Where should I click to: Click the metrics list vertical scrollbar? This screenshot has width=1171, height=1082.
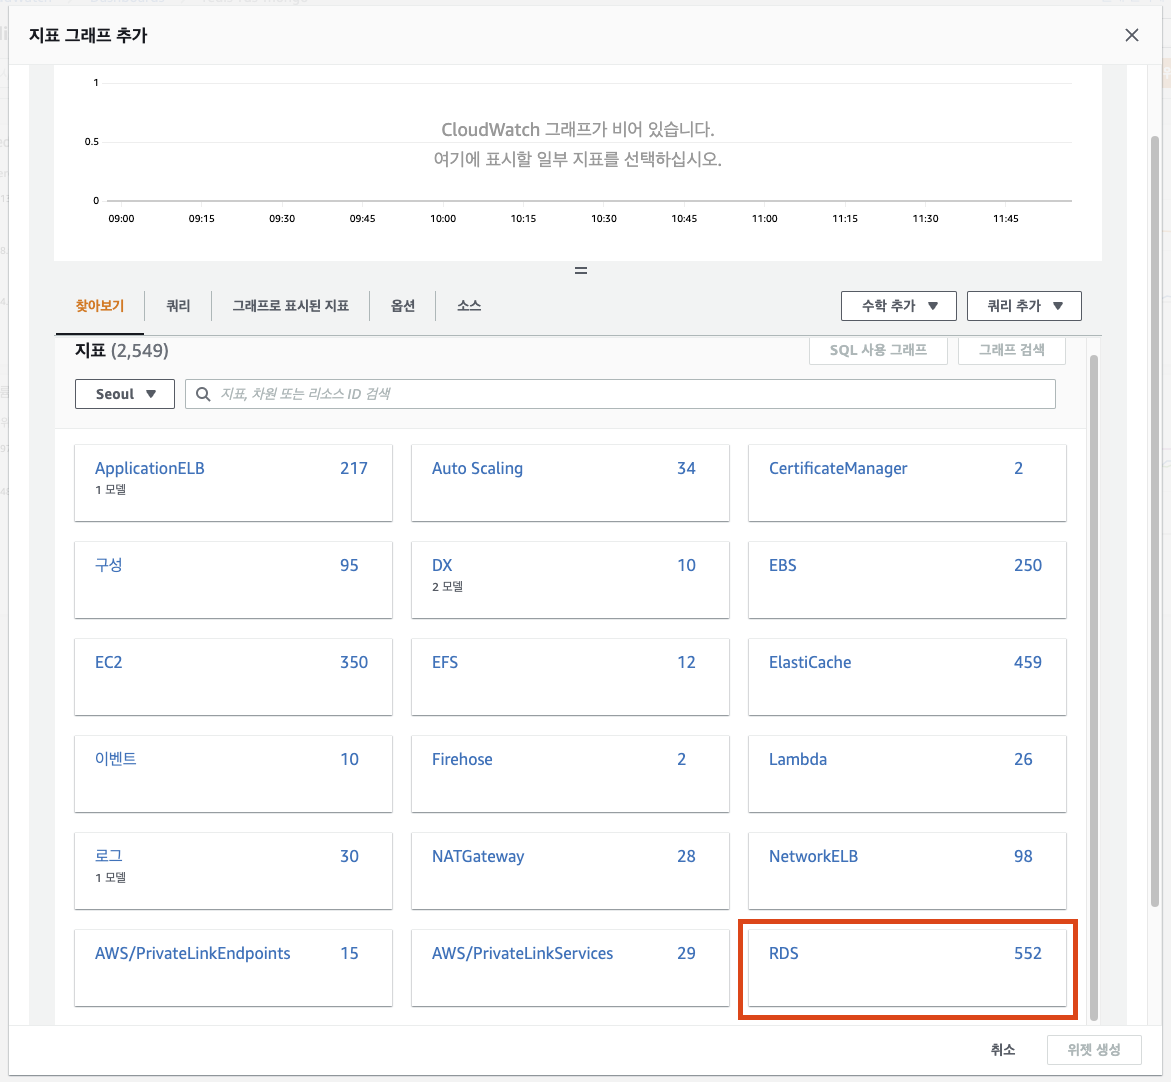1093,687
